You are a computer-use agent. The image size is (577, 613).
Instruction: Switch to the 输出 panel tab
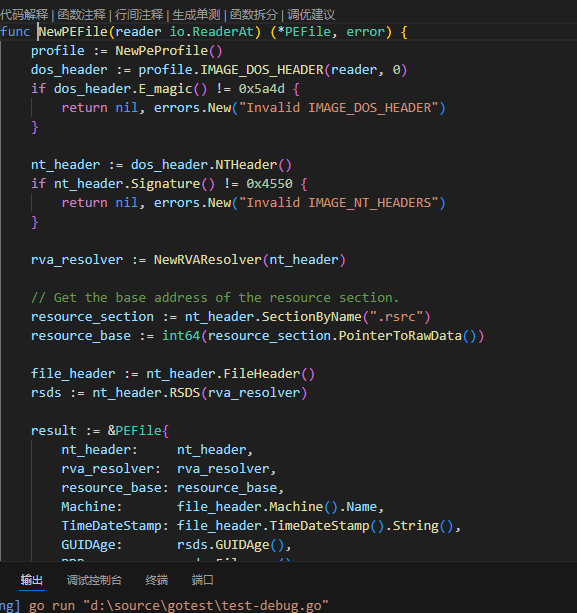pyautogui.click(x=32, y=580)
